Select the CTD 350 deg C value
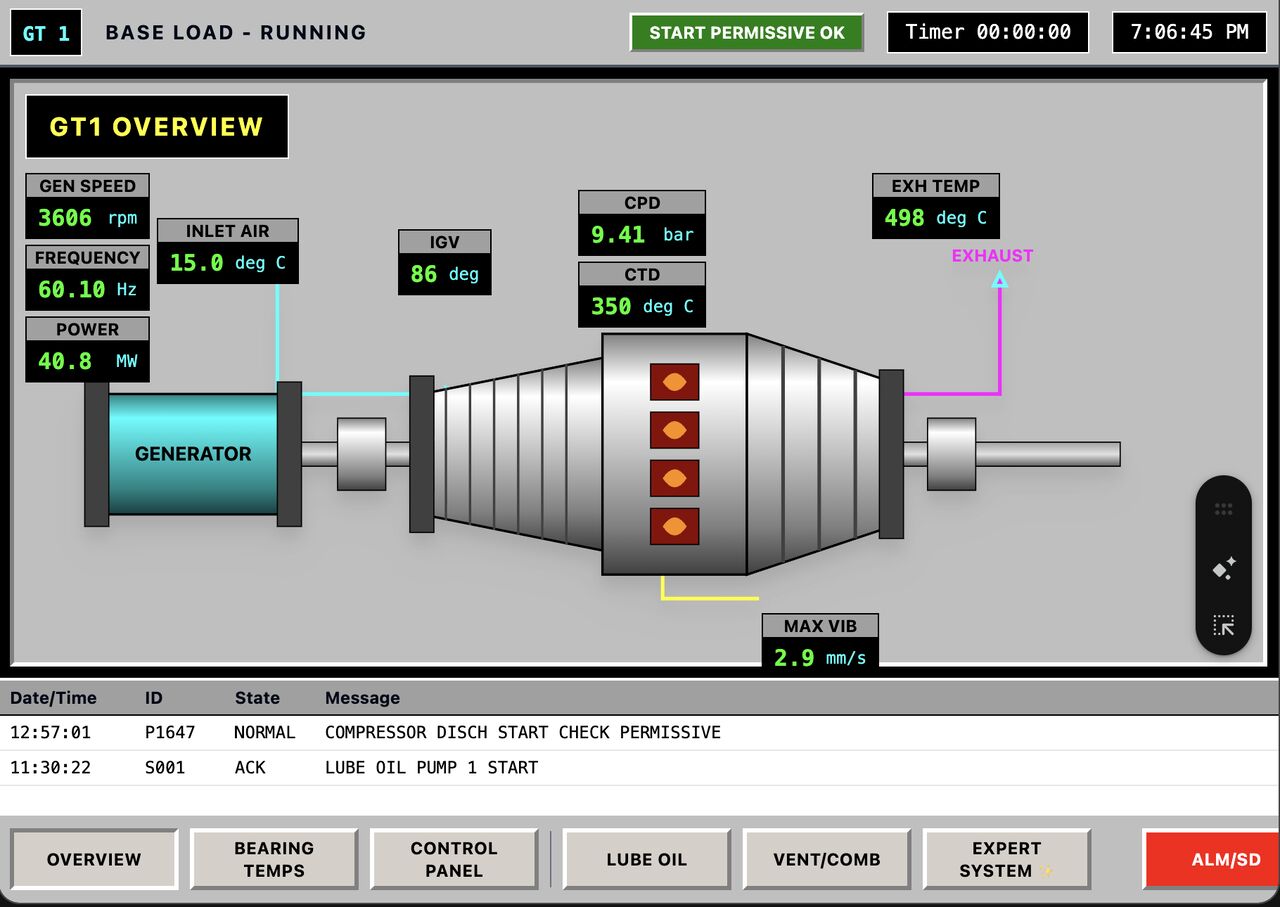1280x907 pixels. point(642,306)
